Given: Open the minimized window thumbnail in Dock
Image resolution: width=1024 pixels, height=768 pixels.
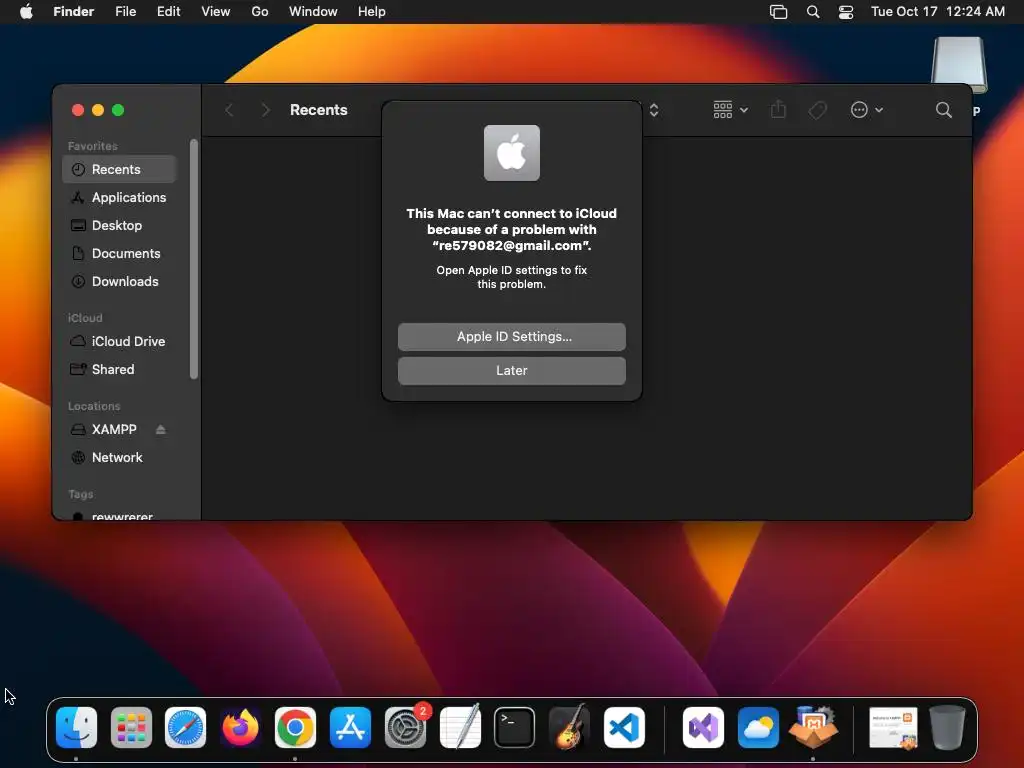Looking at the screenshot, I should 893,728.
